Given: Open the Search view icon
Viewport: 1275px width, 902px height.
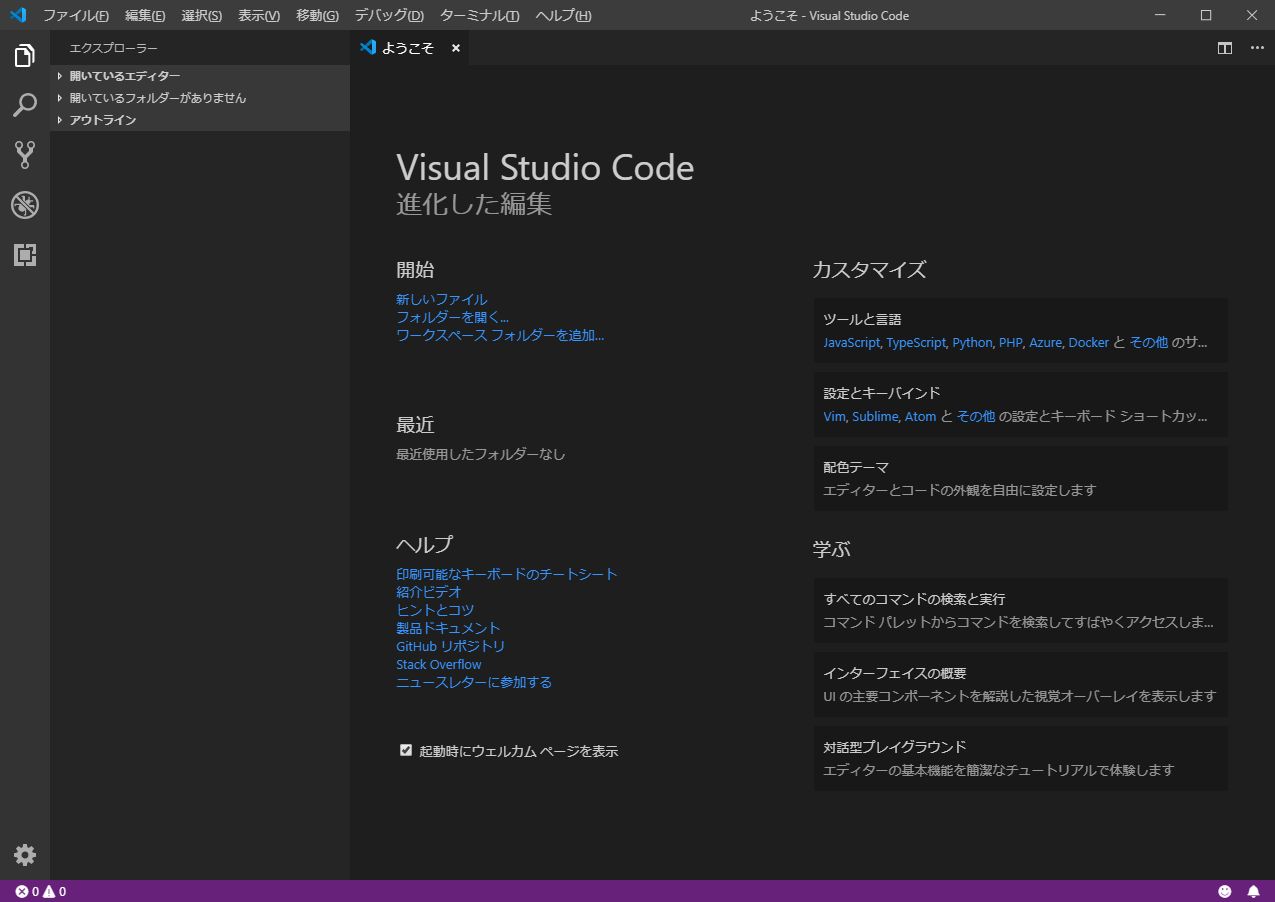Looking at the screenshot, I should [25, 105].
